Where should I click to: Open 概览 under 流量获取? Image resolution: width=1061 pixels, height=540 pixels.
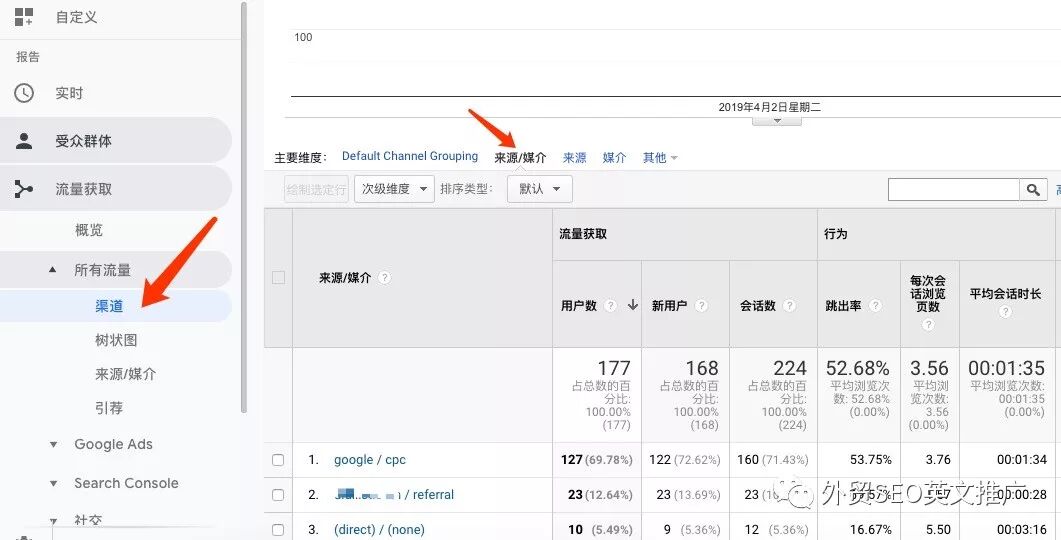(89, 230)
